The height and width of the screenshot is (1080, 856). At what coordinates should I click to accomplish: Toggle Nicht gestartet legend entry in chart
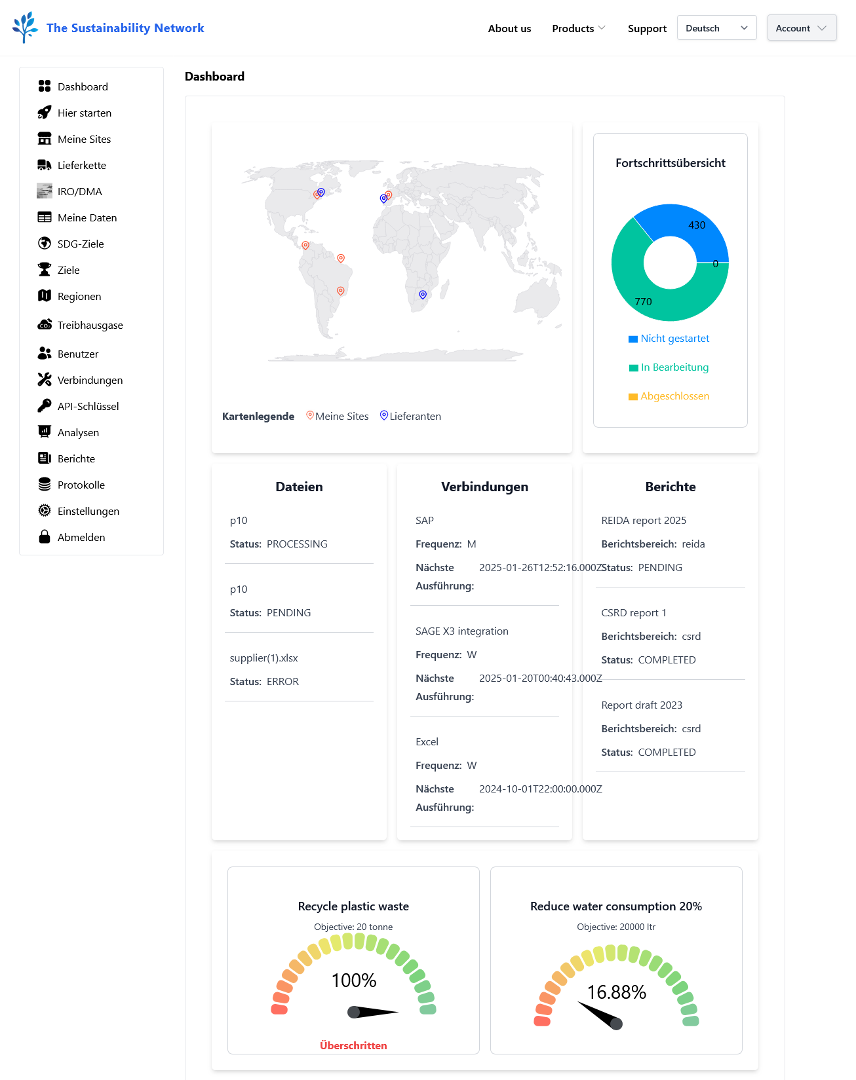click(668, 338)
